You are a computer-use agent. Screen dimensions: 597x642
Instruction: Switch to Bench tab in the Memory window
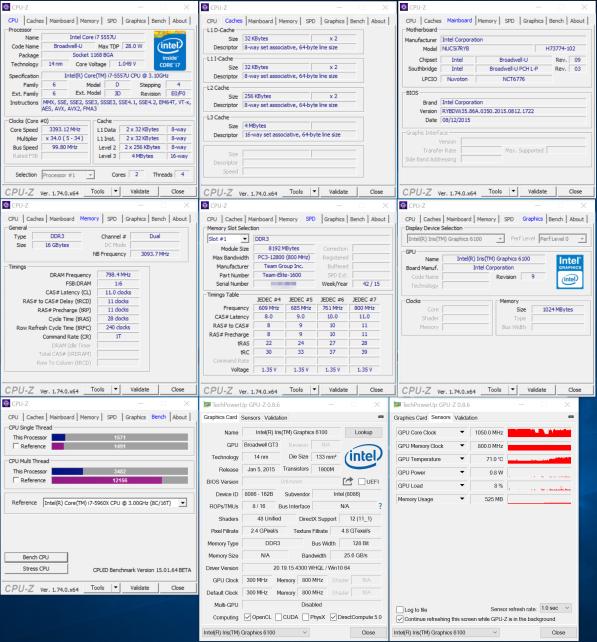(159, 219)
